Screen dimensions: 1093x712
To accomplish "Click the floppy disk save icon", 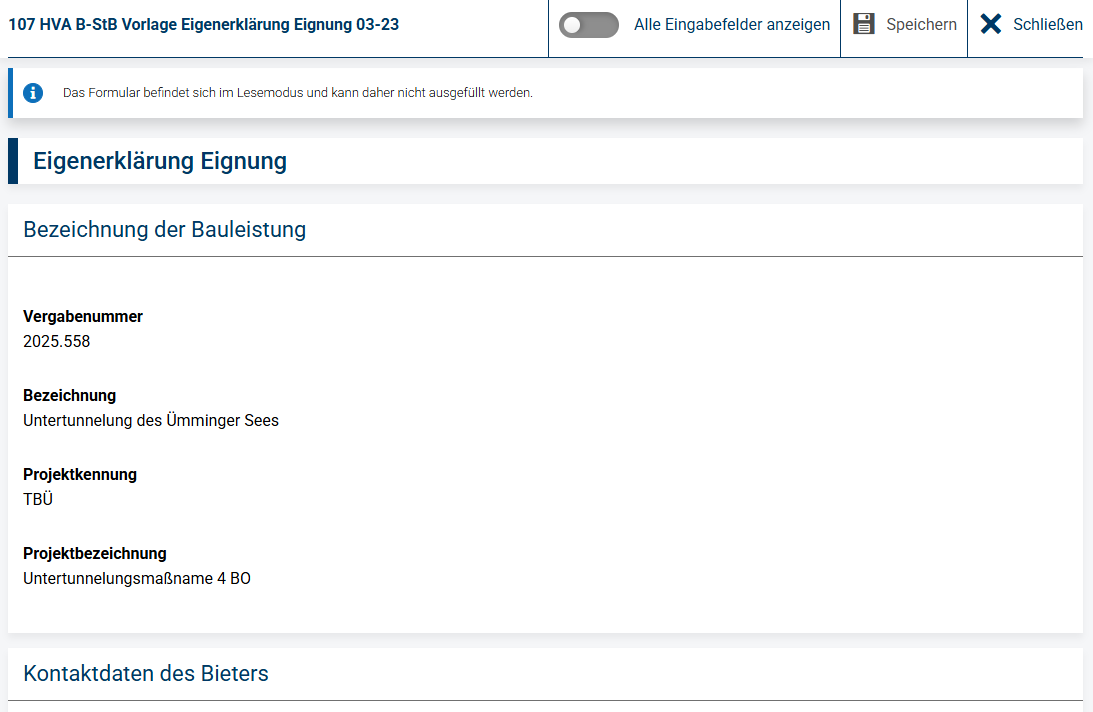I will [864, 24].
